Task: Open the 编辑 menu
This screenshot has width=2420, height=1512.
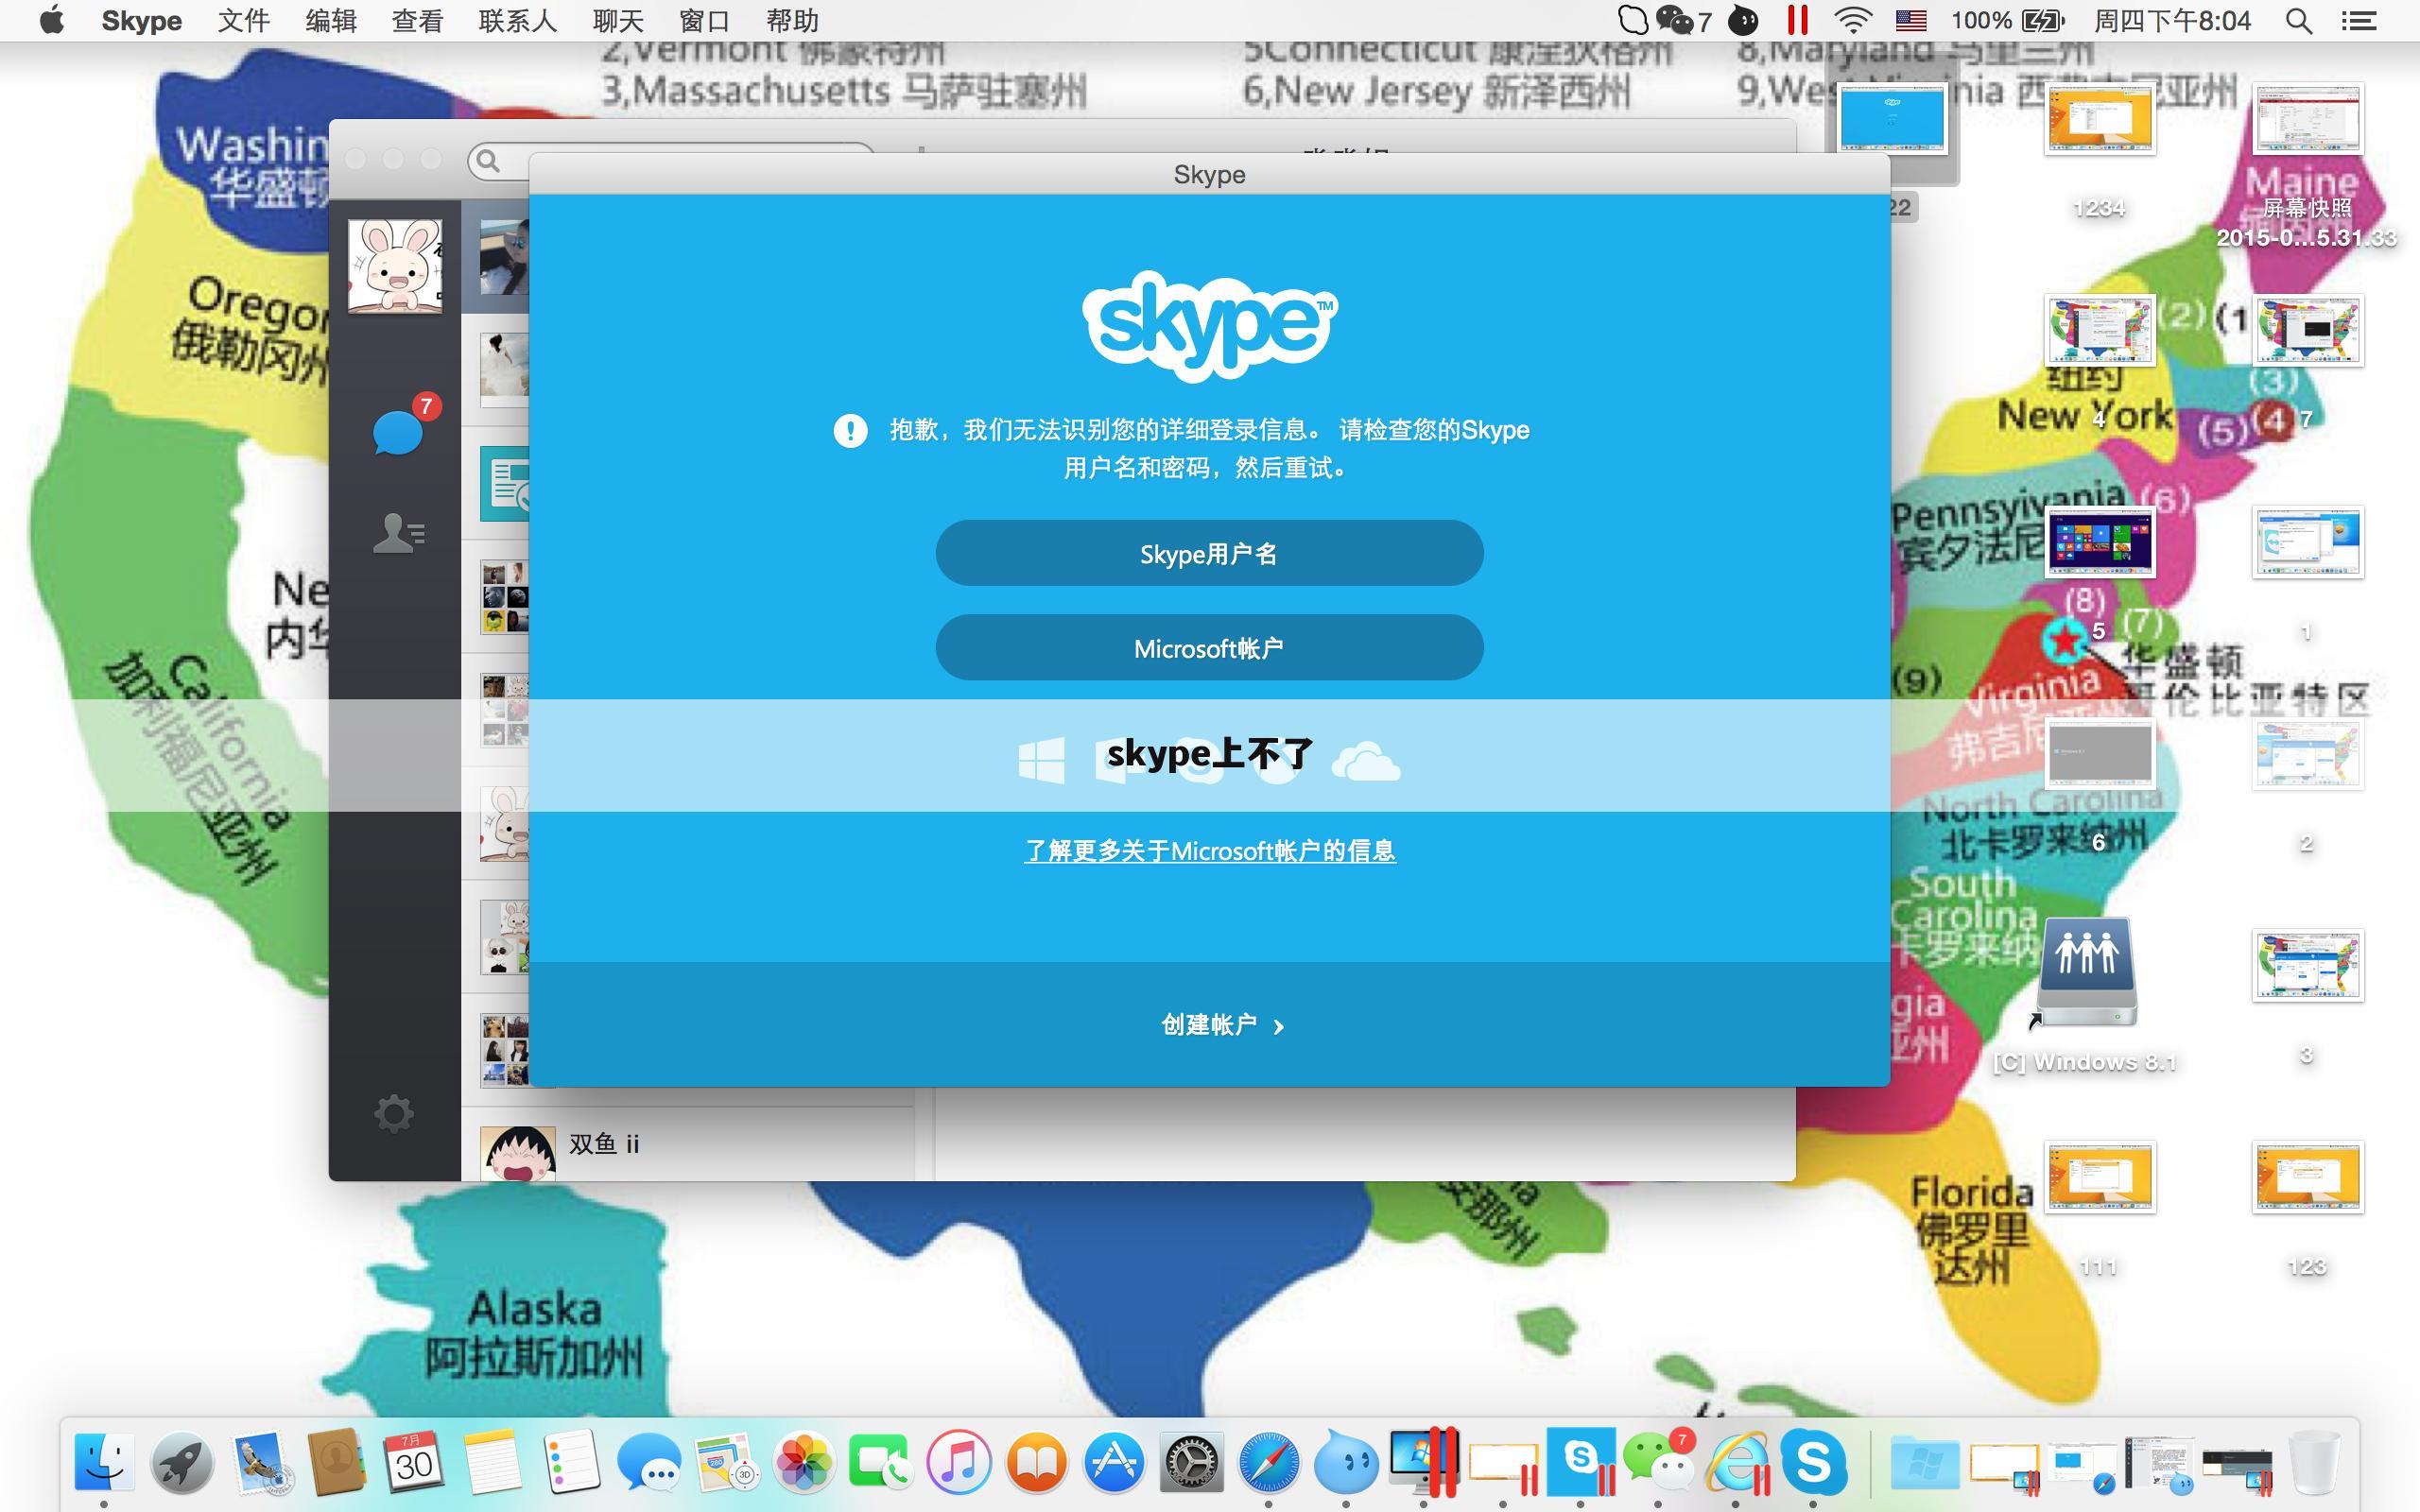Action: [x=331, y=21]
